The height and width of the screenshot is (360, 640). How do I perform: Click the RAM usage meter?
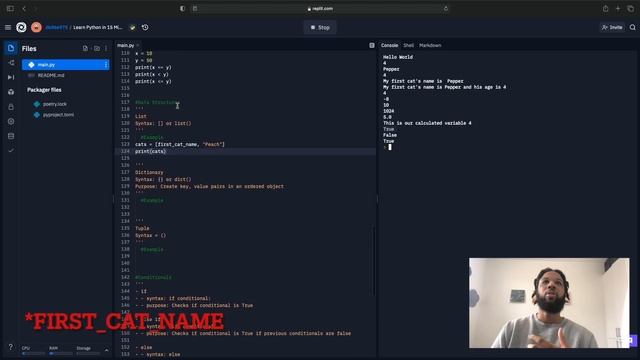(60, 350)
